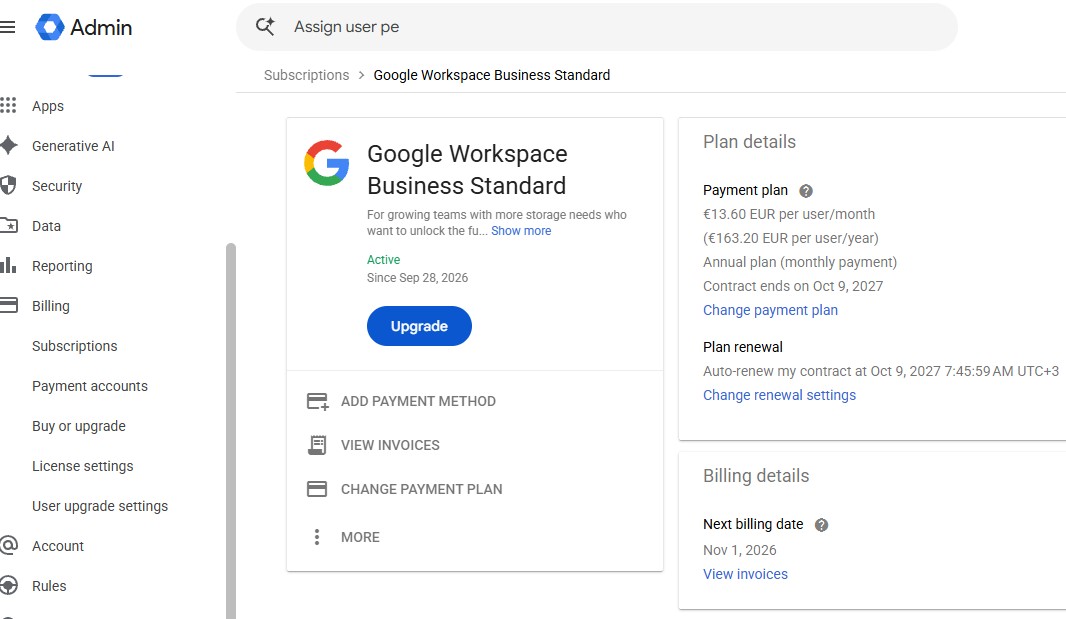
Task: Go to Buy or upgrade
Action: tap(79, 426)
